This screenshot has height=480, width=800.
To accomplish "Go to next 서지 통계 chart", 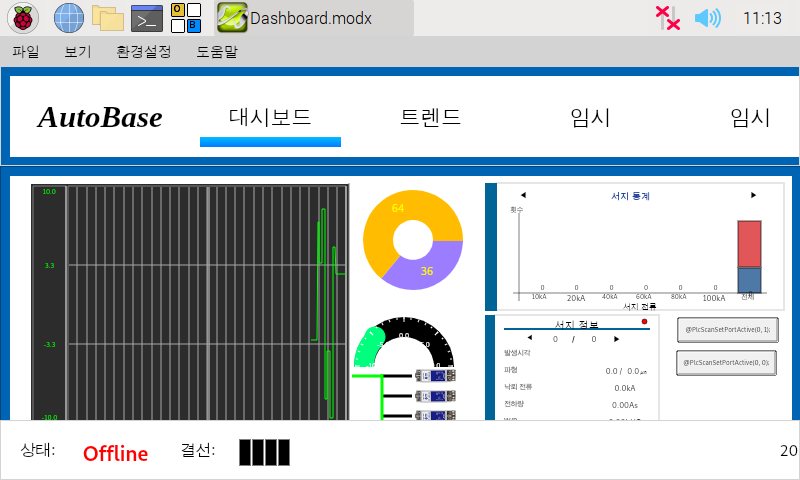I will pos(754,195).
